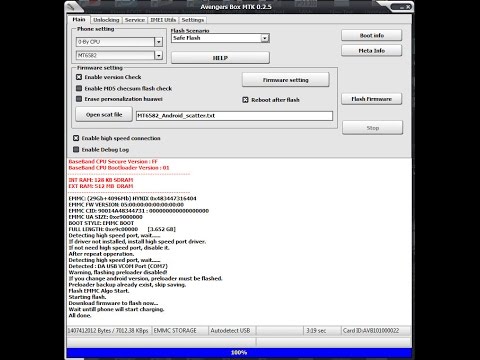Image resolution: width=480 pixels, height=360 pixels.
Task: Click the Stop button
Action: [373, 128]
